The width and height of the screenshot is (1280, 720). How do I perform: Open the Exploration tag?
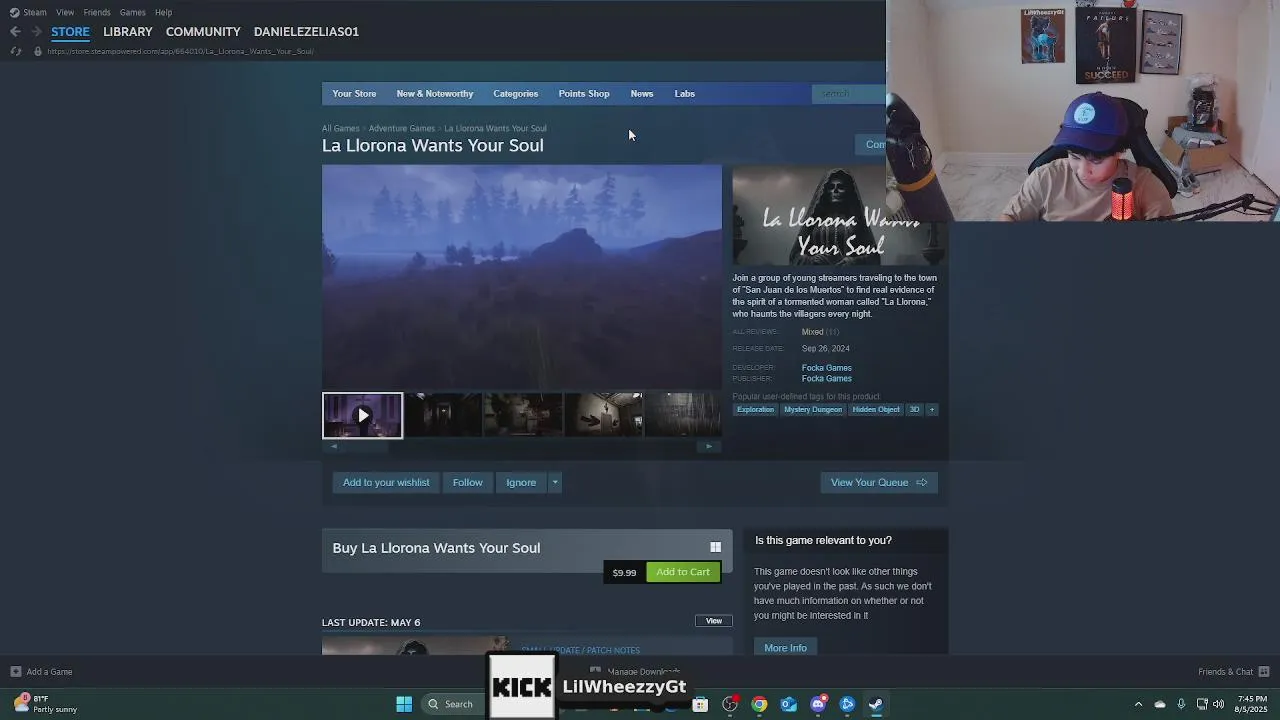[755, 410]
